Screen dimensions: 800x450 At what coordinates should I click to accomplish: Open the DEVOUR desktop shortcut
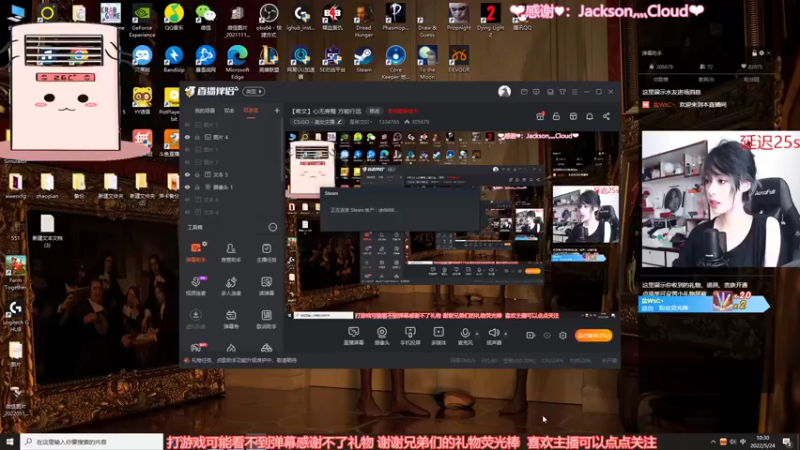pos(459,59)
